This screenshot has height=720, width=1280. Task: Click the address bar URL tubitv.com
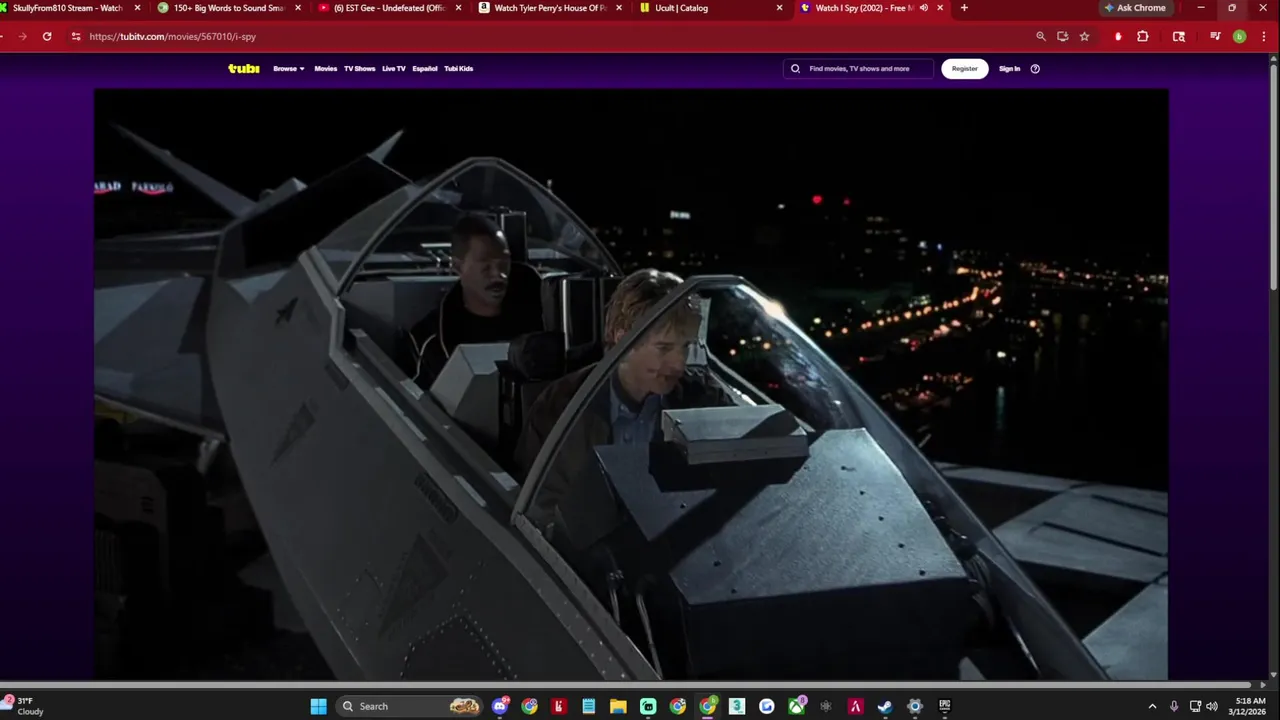172,37
